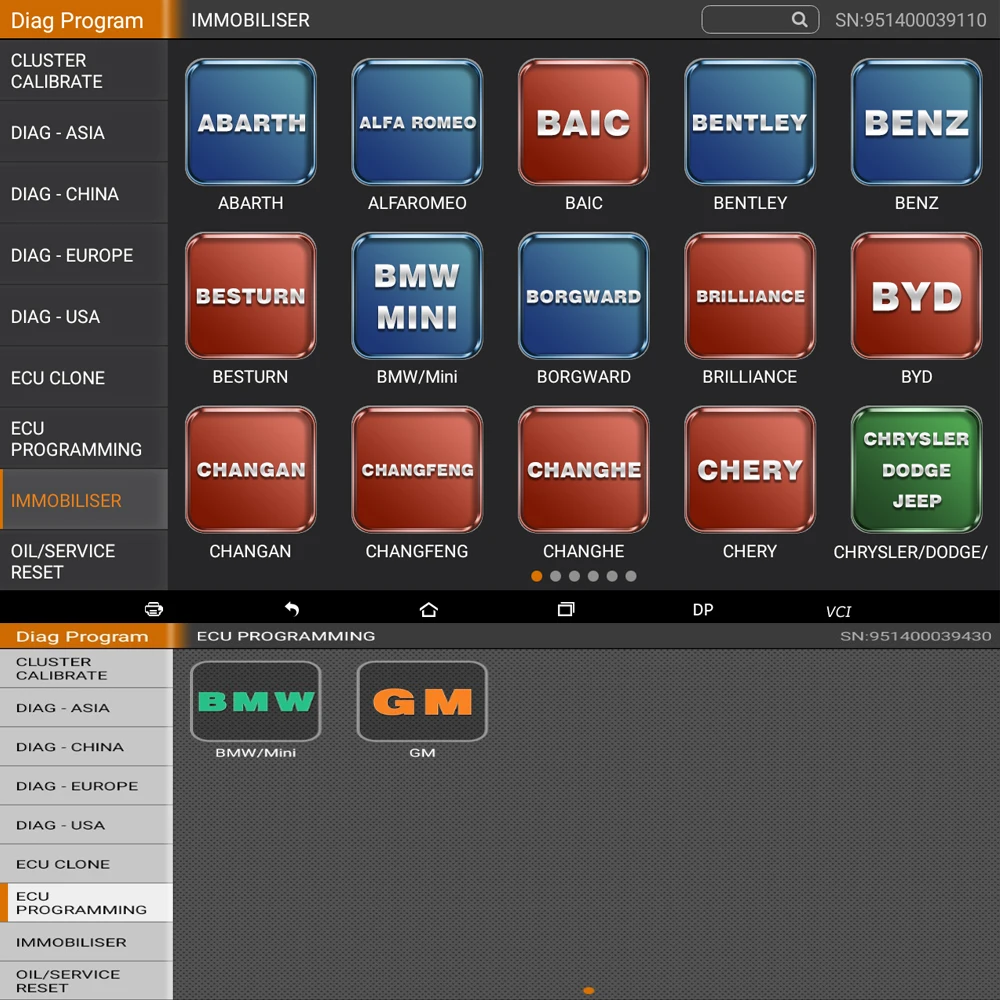Select DIAG - USA in lower gray sidebar

(86, 825)
